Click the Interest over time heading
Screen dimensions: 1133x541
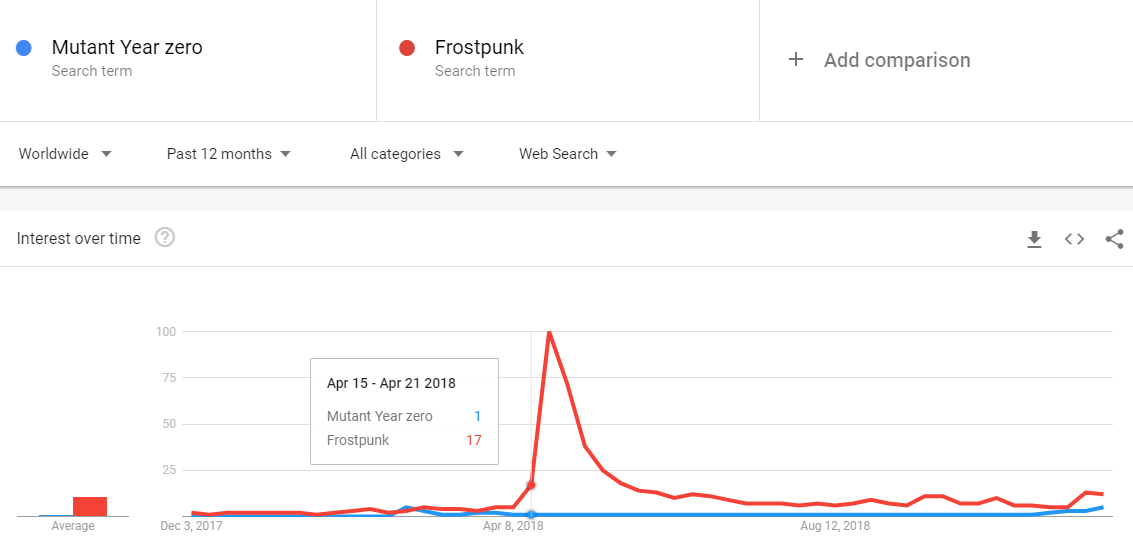pos(79,238)
